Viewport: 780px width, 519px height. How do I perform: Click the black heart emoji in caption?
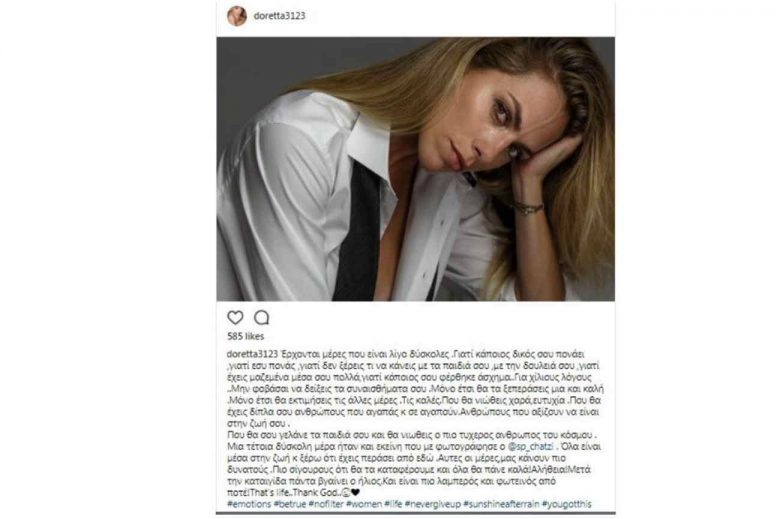pyautogui.click(x=355, y=493)
